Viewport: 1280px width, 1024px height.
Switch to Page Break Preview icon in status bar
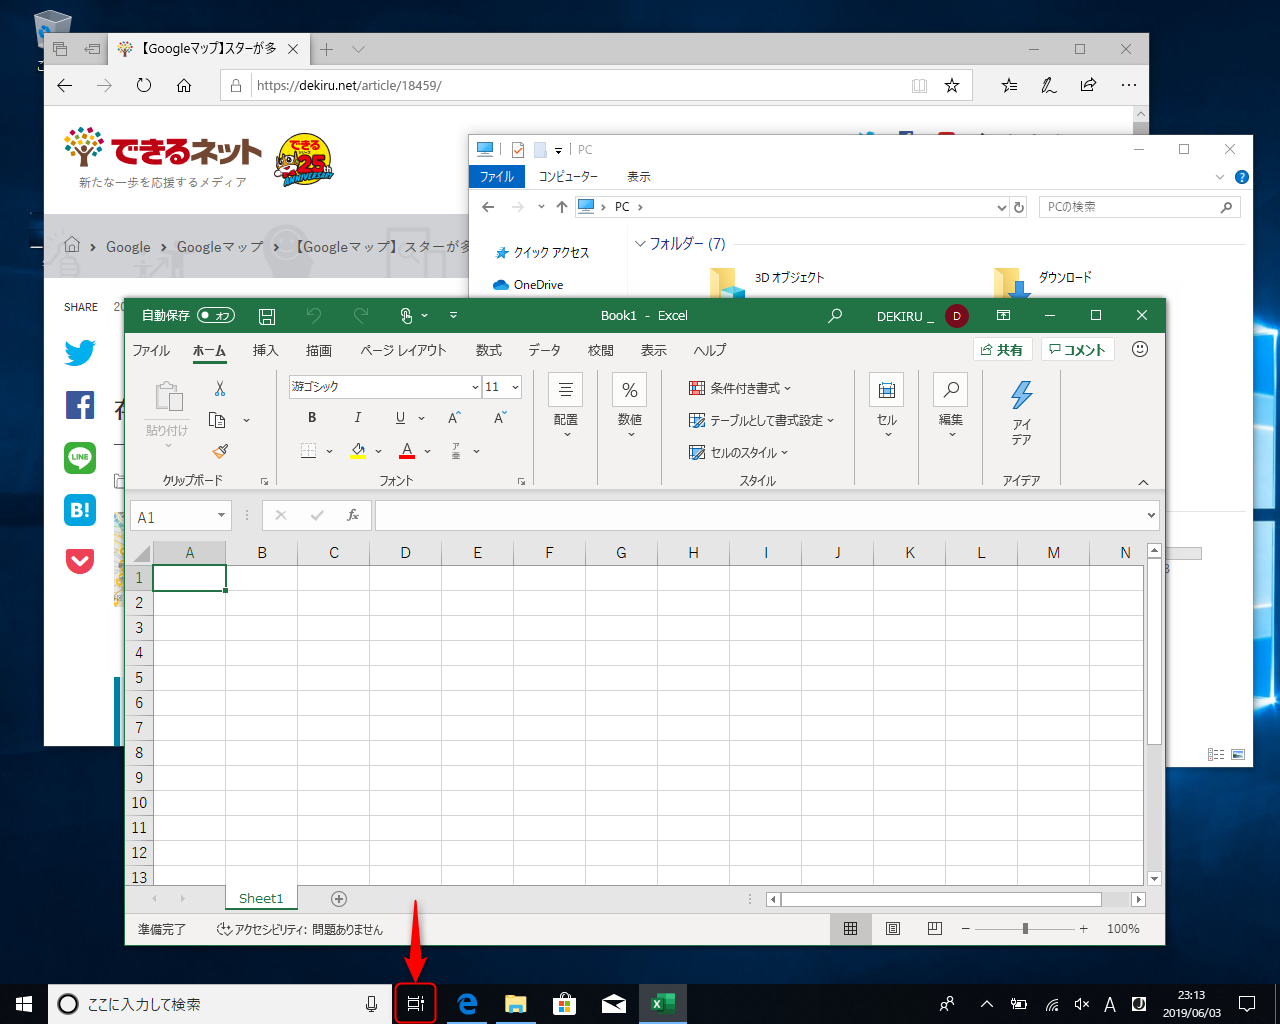[935, 929]
